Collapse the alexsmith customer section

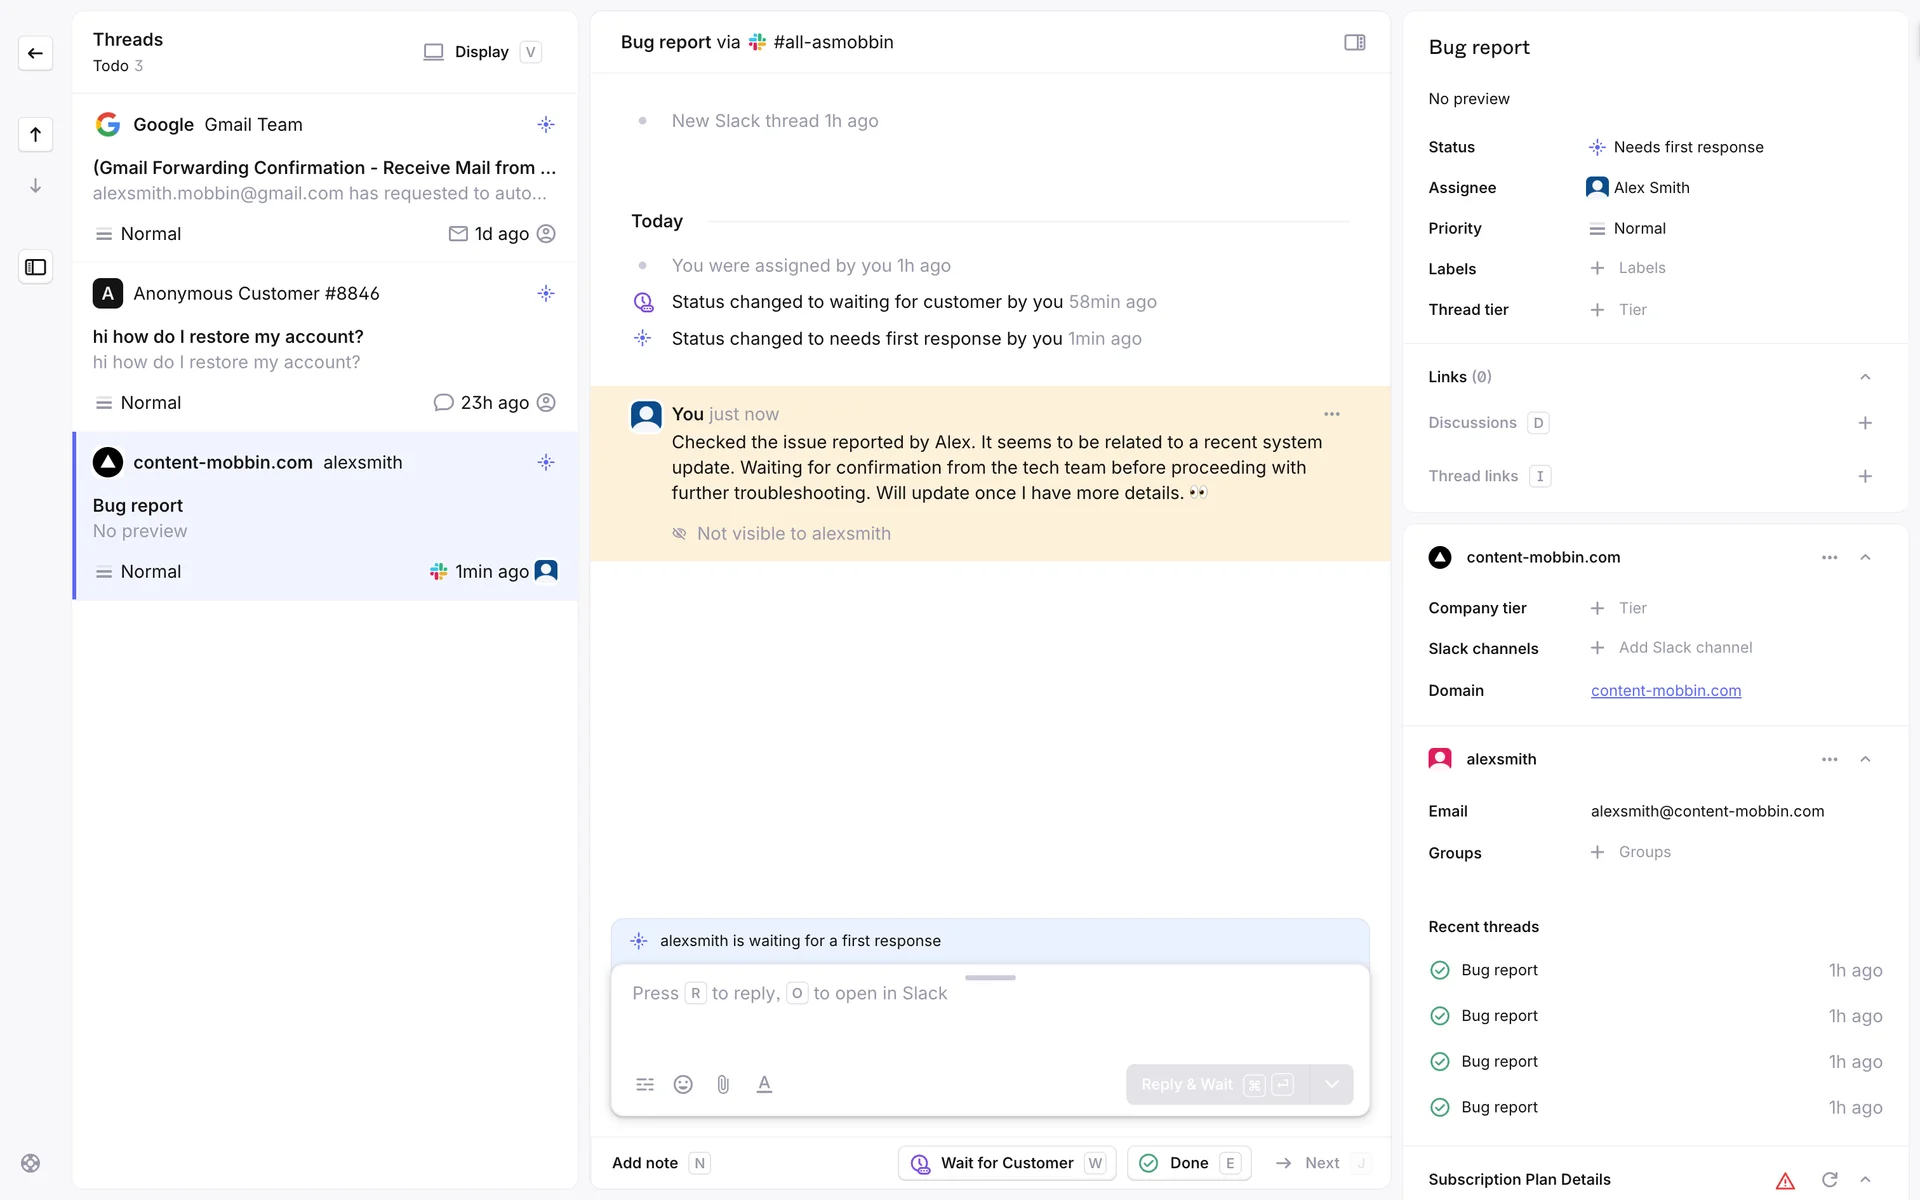coord(1865,759)
